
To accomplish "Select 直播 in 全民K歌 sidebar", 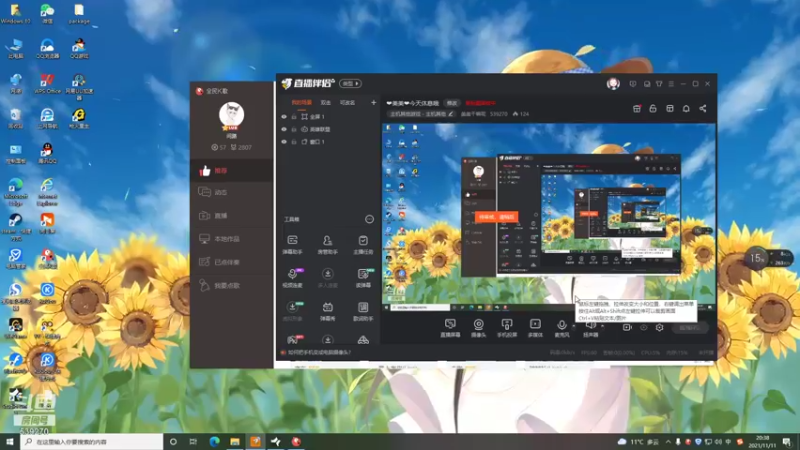I will pyautogui.click(x=231, y=216).
